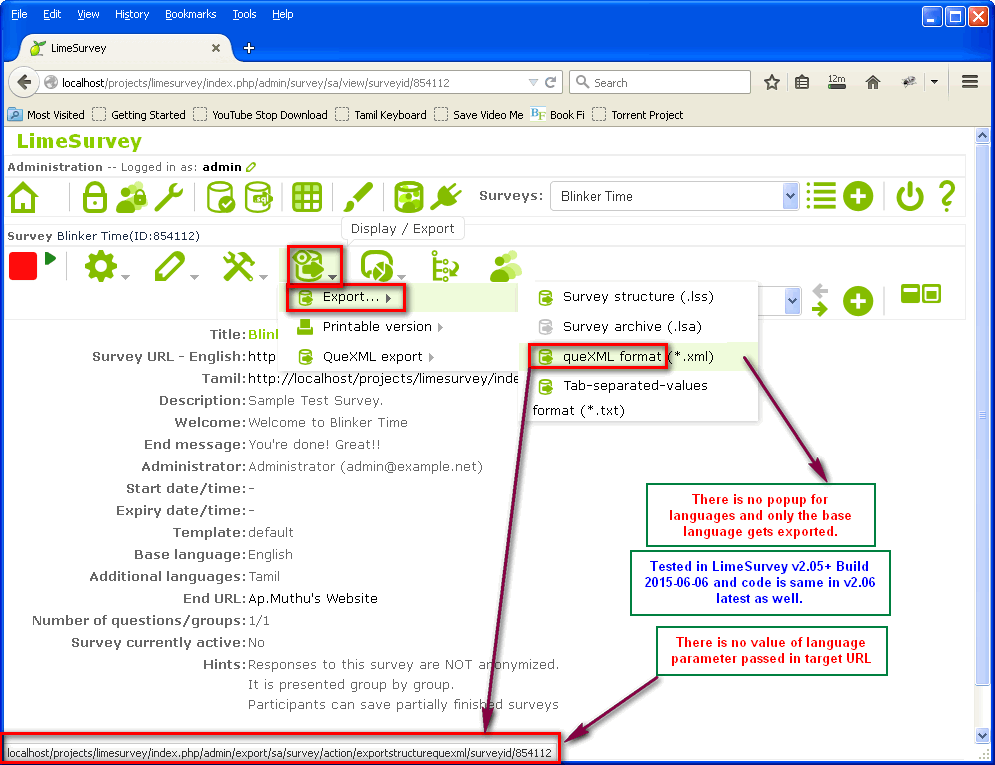Screen dimensions: 995x765
Task: Edit admin profile pencil icon
Action: coord(251,167)
